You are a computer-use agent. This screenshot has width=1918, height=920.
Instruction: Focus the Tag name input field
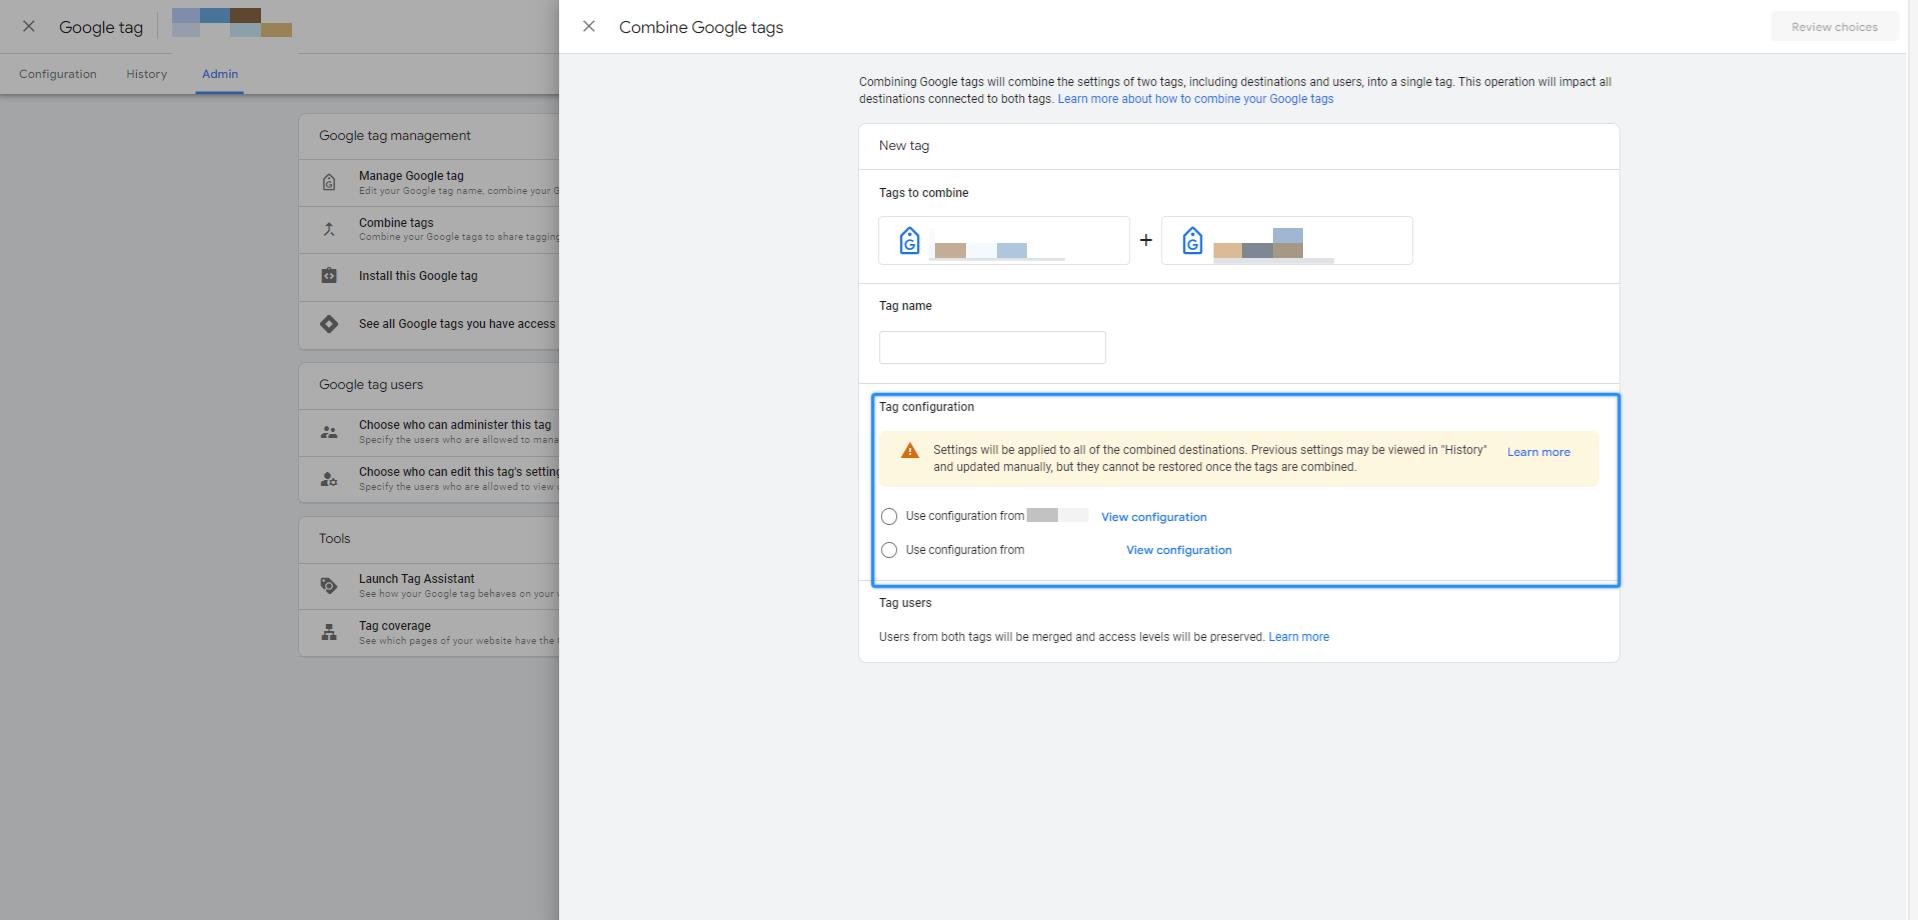[x=992, y=348]
